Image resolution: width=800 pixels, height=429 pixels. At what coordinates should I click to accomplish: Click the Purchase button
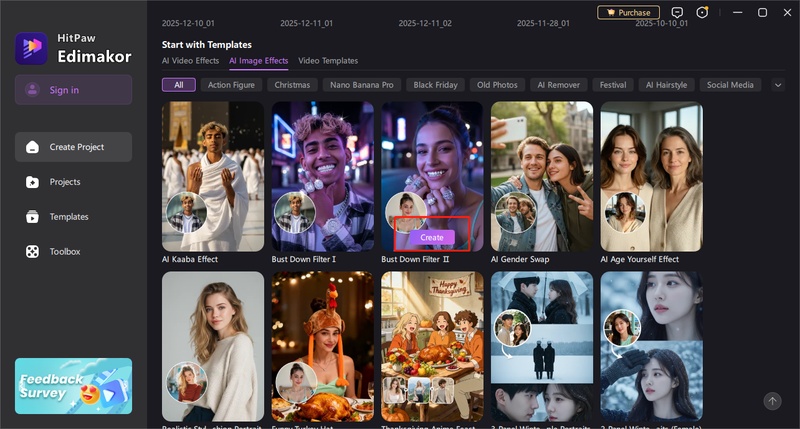click(628, 13)
